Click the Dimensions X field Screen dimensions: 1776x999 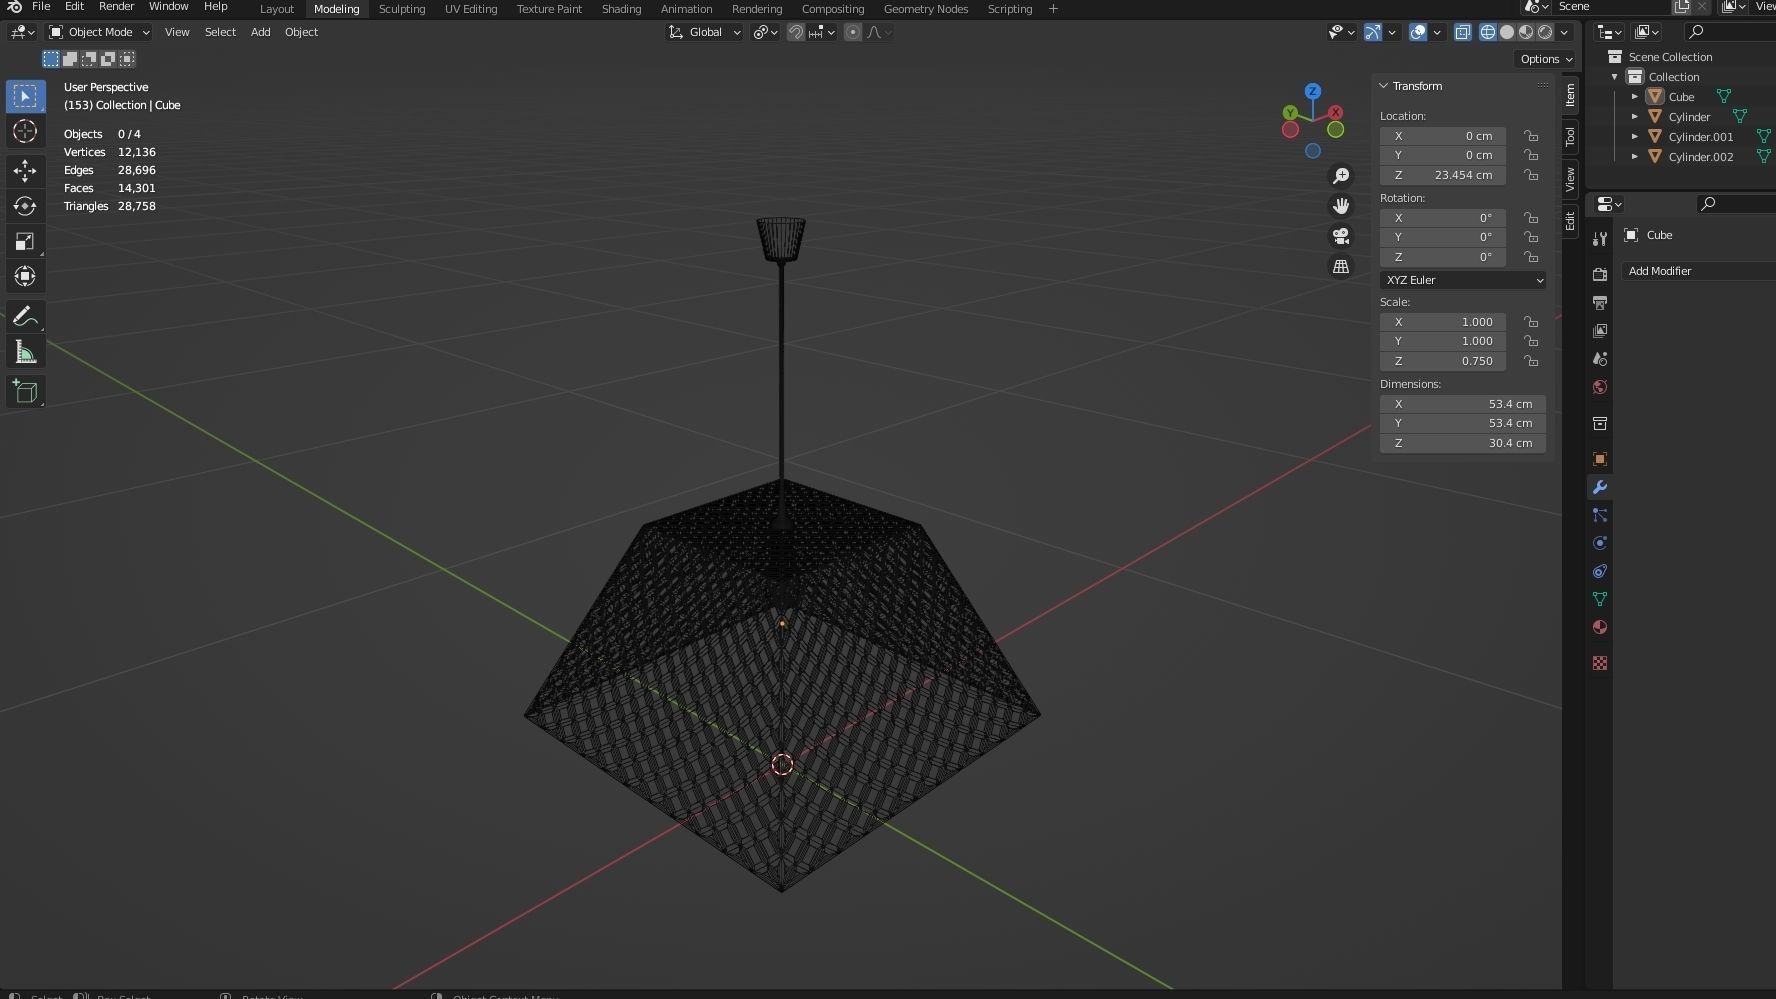tap(1463, 404)
